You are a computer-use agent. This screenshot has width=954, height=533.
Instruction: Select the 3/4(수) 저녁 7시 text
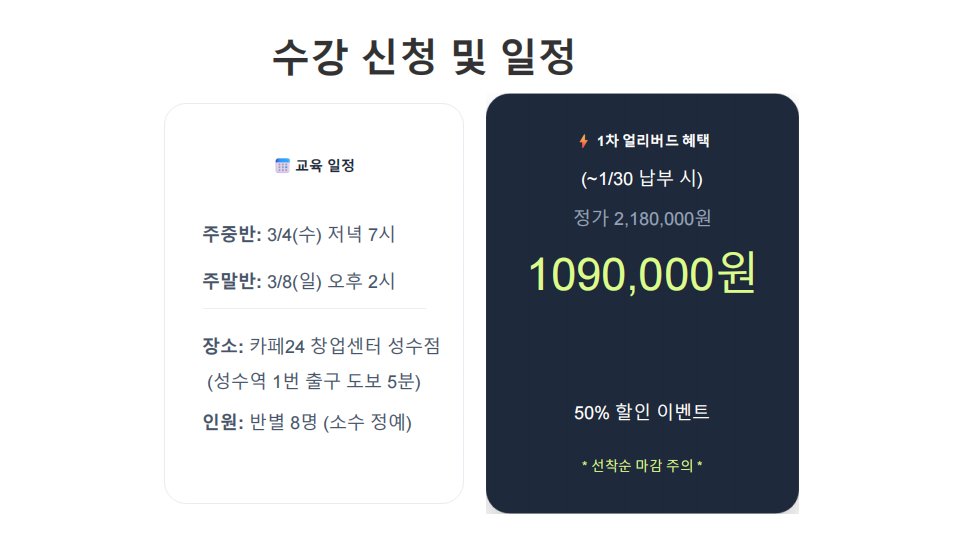[x=331, y=235]
